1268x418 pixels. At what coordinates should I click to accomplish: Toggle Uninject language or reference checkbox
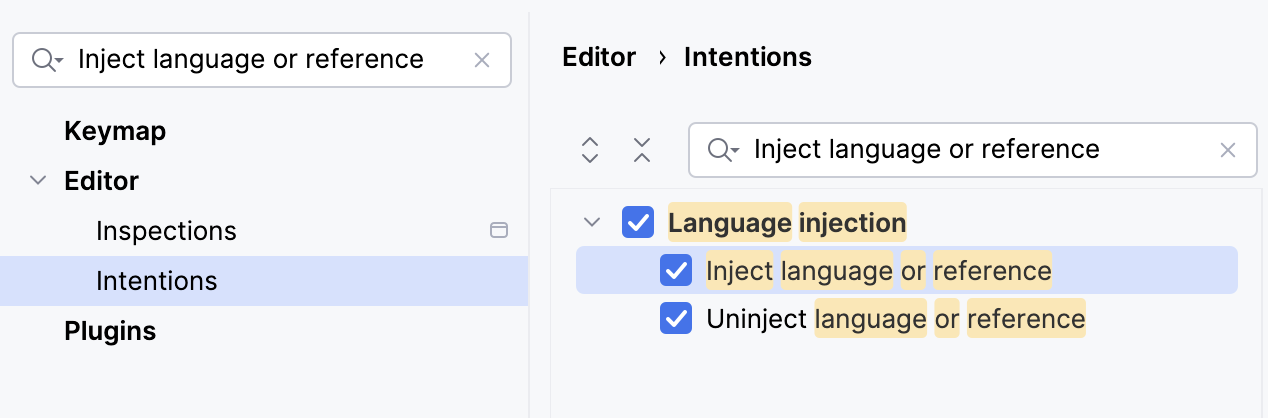[x=676, y=320]
